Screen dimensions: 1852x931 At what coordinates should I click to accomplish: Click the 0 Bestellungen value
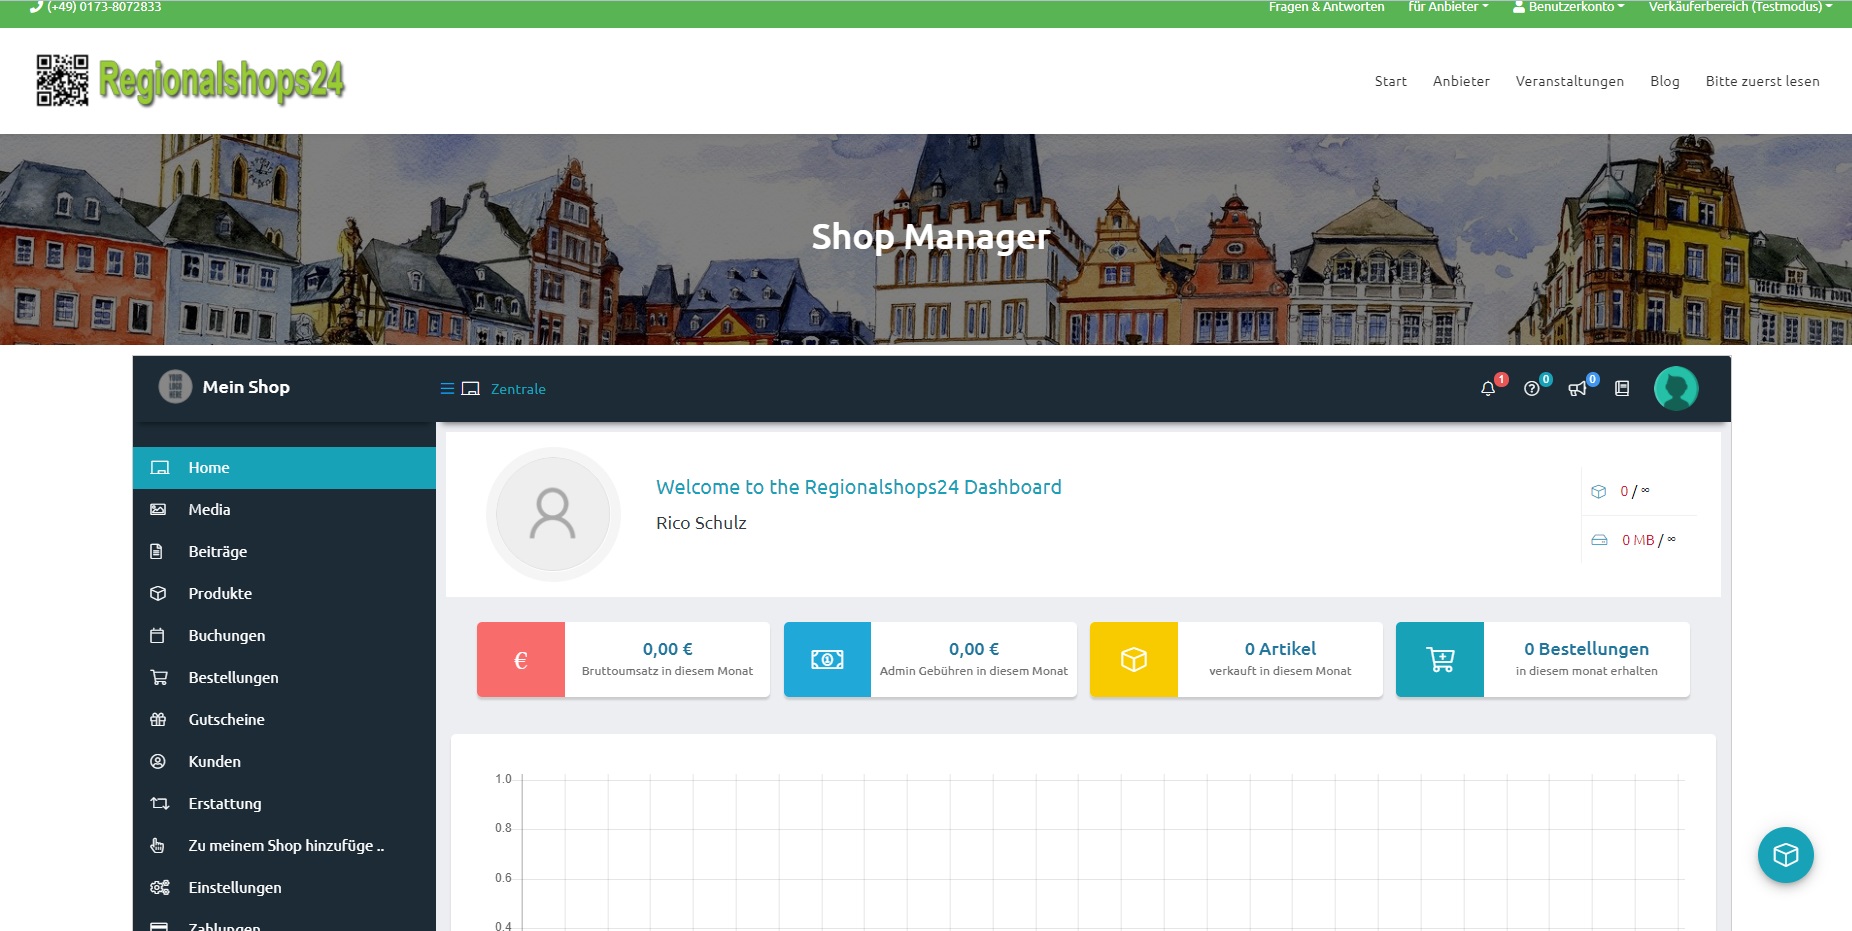(x=1587, y=649)
